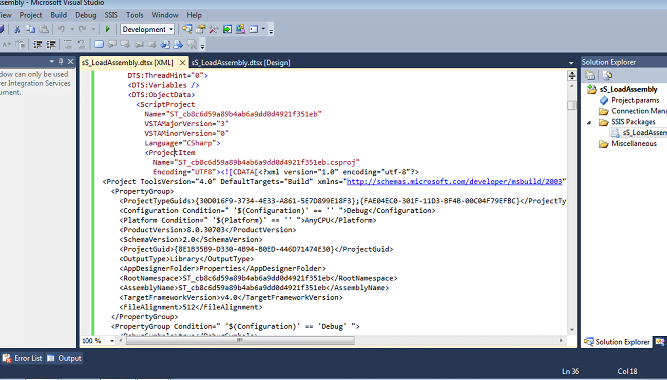The image size is (667, 380).
Task: Open the Window menu
Action: tap(165, 15)
